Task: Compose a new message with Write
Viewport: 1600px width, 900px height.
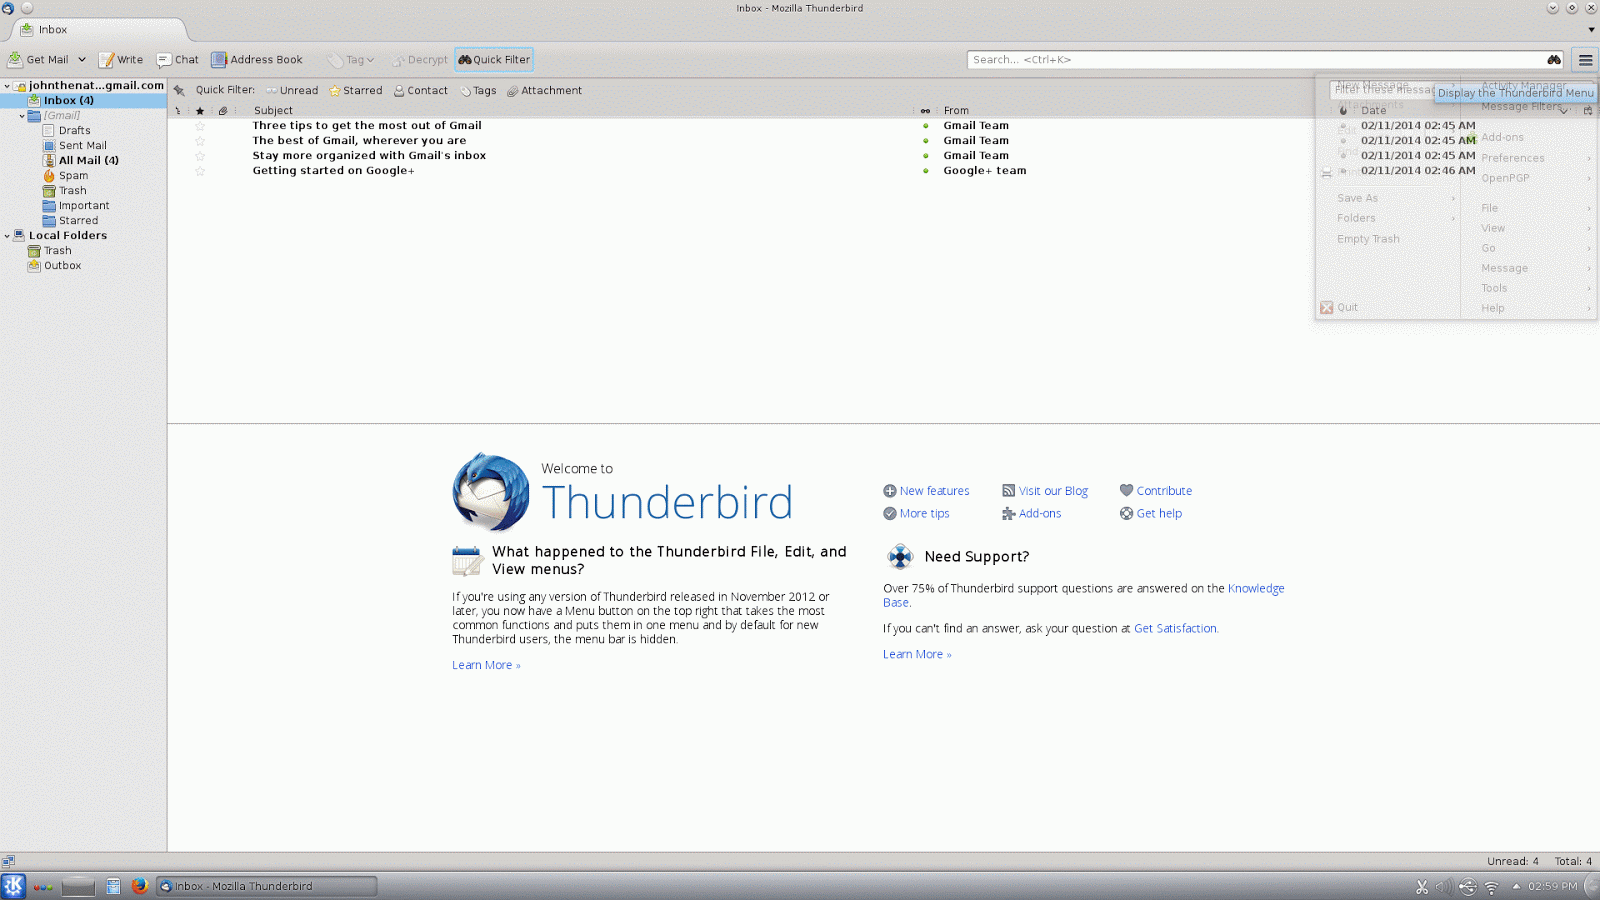Action: click(x=121, y=60)
